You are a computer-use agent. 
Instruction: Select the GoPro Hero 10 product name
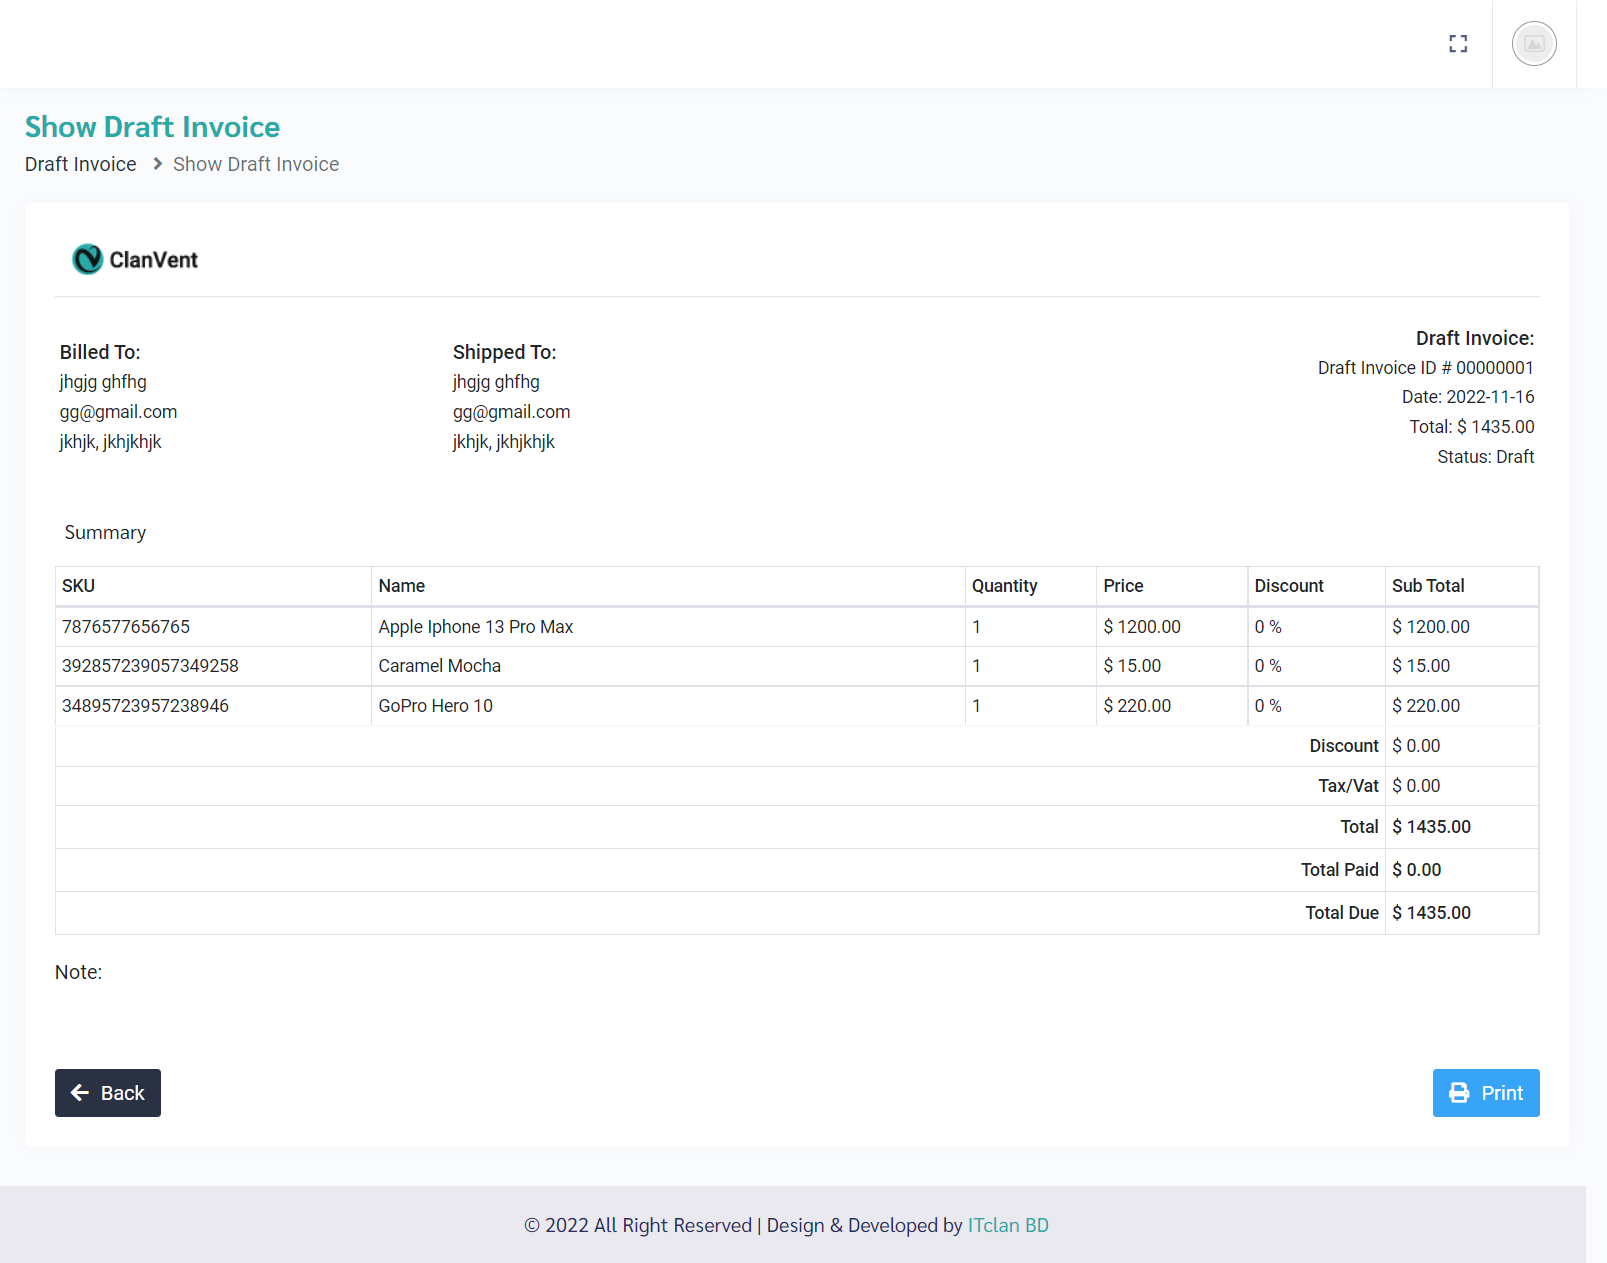point(435,706)
